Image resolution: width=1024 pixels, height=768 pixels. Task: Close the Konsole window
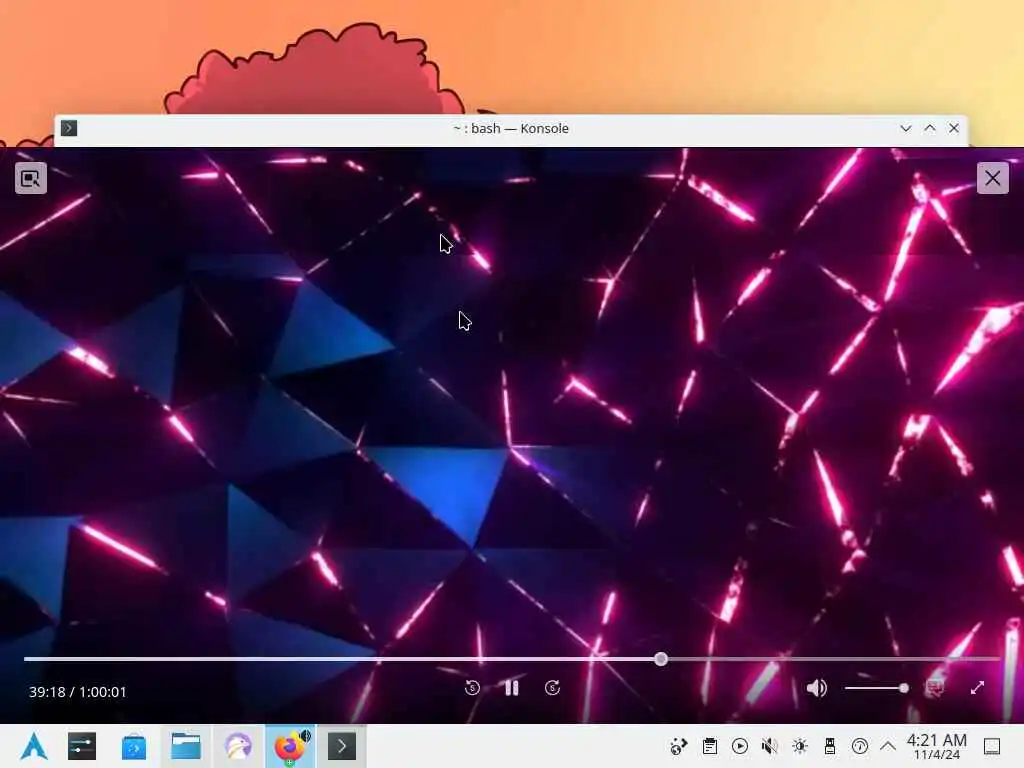(x=954, y=128)
